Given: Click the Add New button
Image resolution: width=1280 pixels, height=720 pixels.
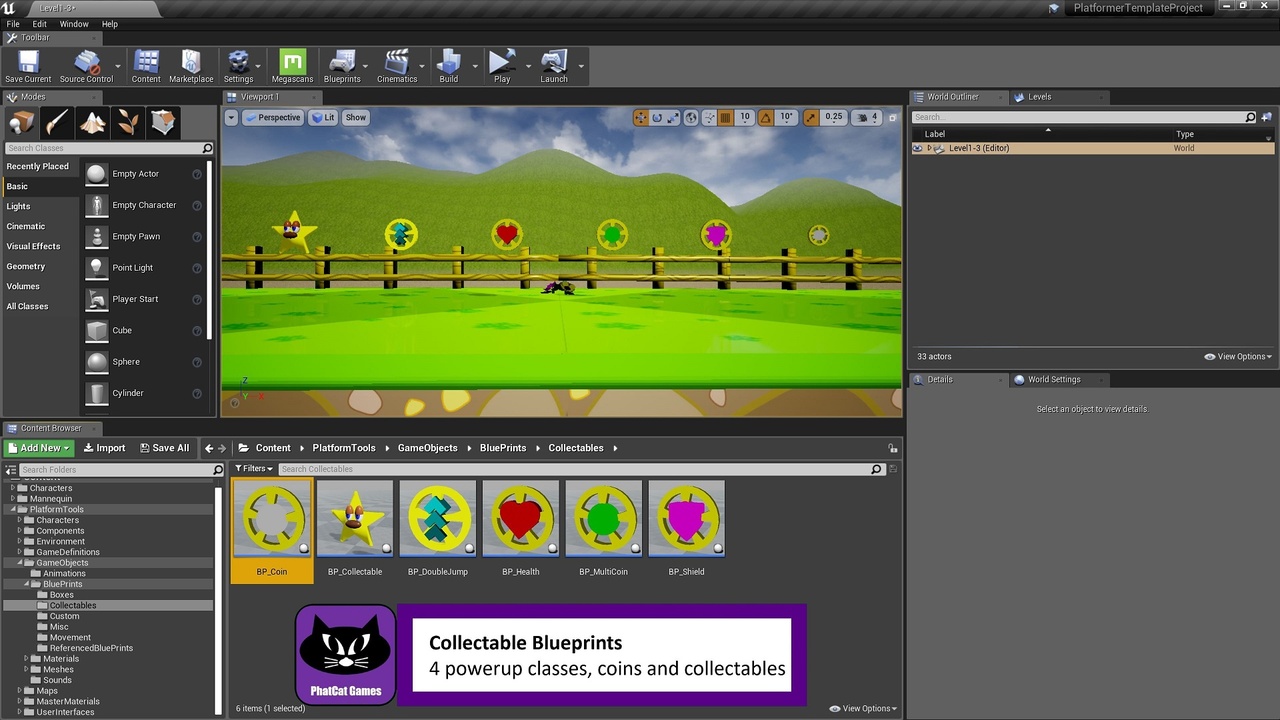Looking at the screenshot, I should coord(38,447).
